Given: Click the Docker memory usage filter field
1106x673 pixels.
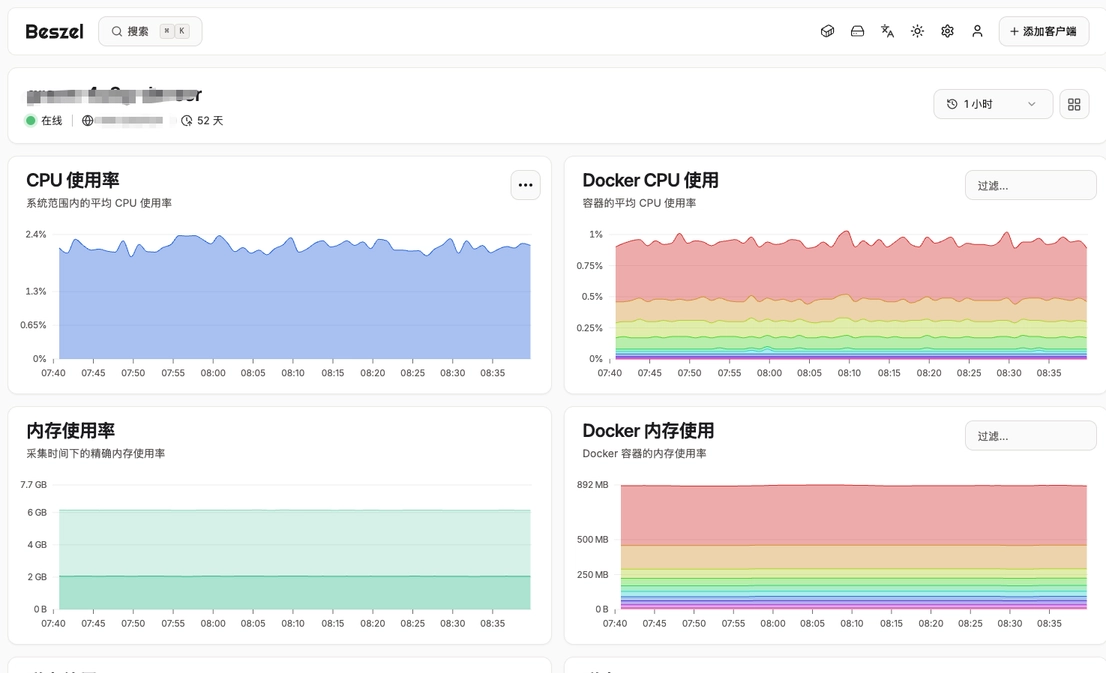Looking at the screenshot, I should click(1031, 436).
